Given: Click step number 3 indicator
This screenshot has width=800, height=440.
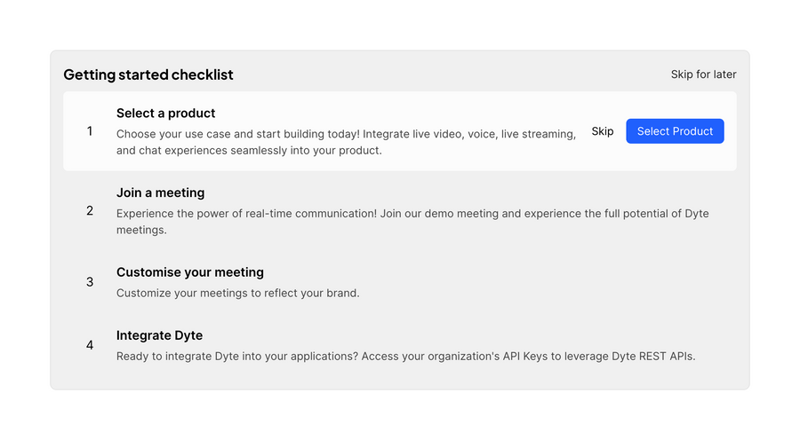Looking at the screenshot, I should pyautogui.click(x=90, y=282).
